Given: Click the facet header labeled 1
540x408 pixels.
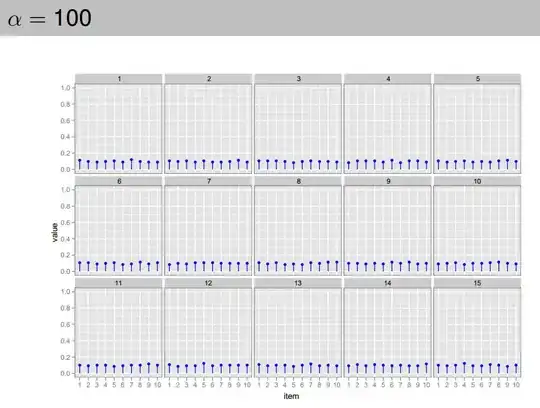Looking at the screenshot, I should (x=118, y=79).
